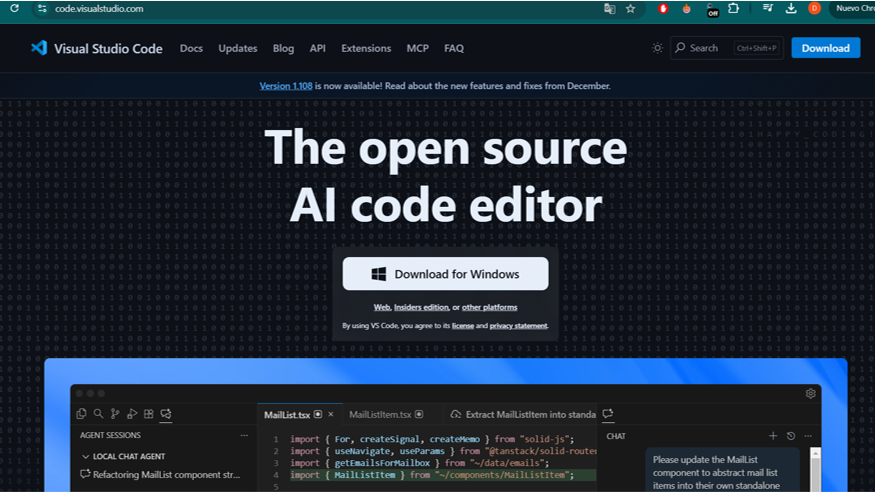Open the other platforms link
This screenshot has height=492, width=875.
click(x=489, y=307)
